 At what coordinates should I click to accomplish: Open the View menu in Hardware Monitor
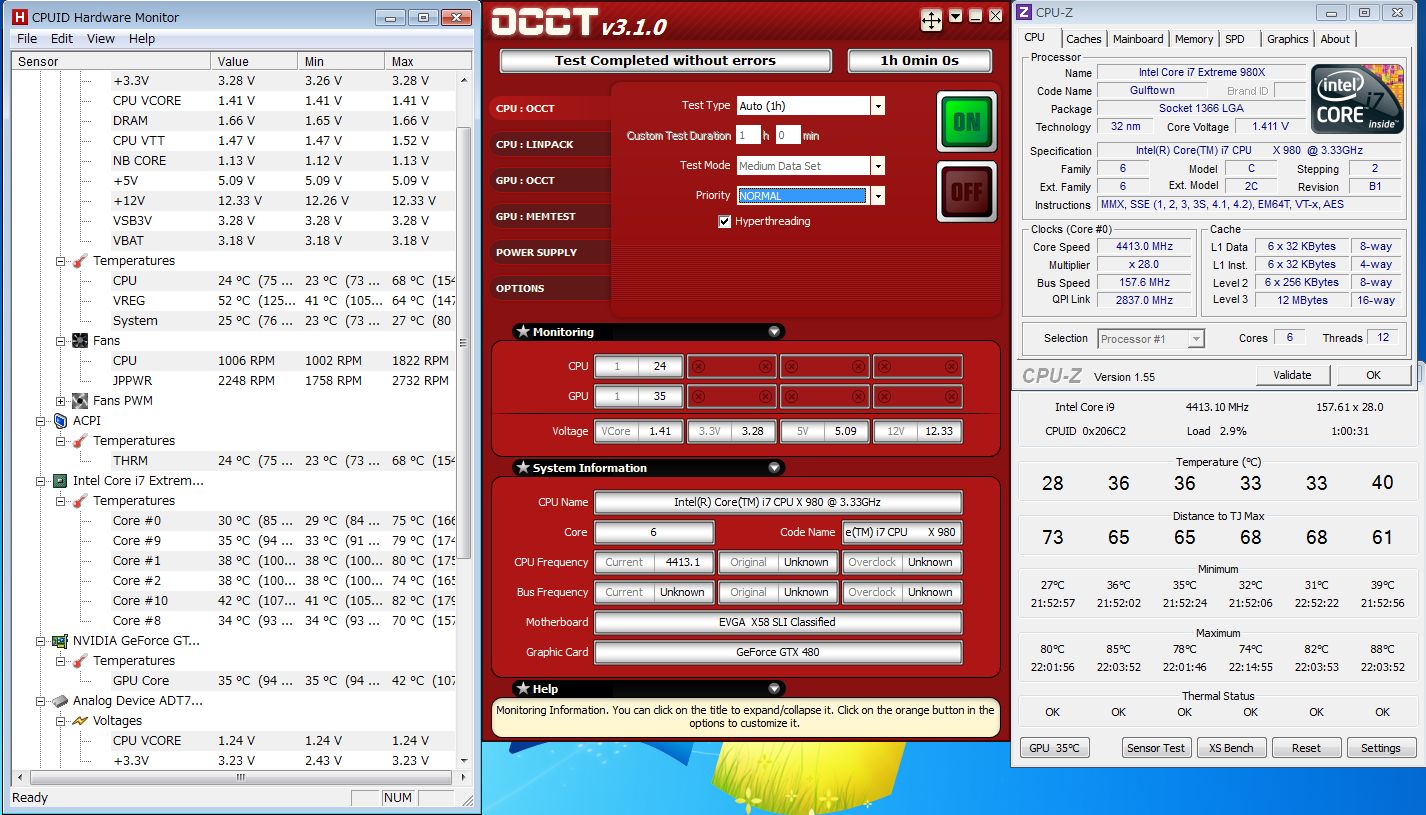pos(101,39)
